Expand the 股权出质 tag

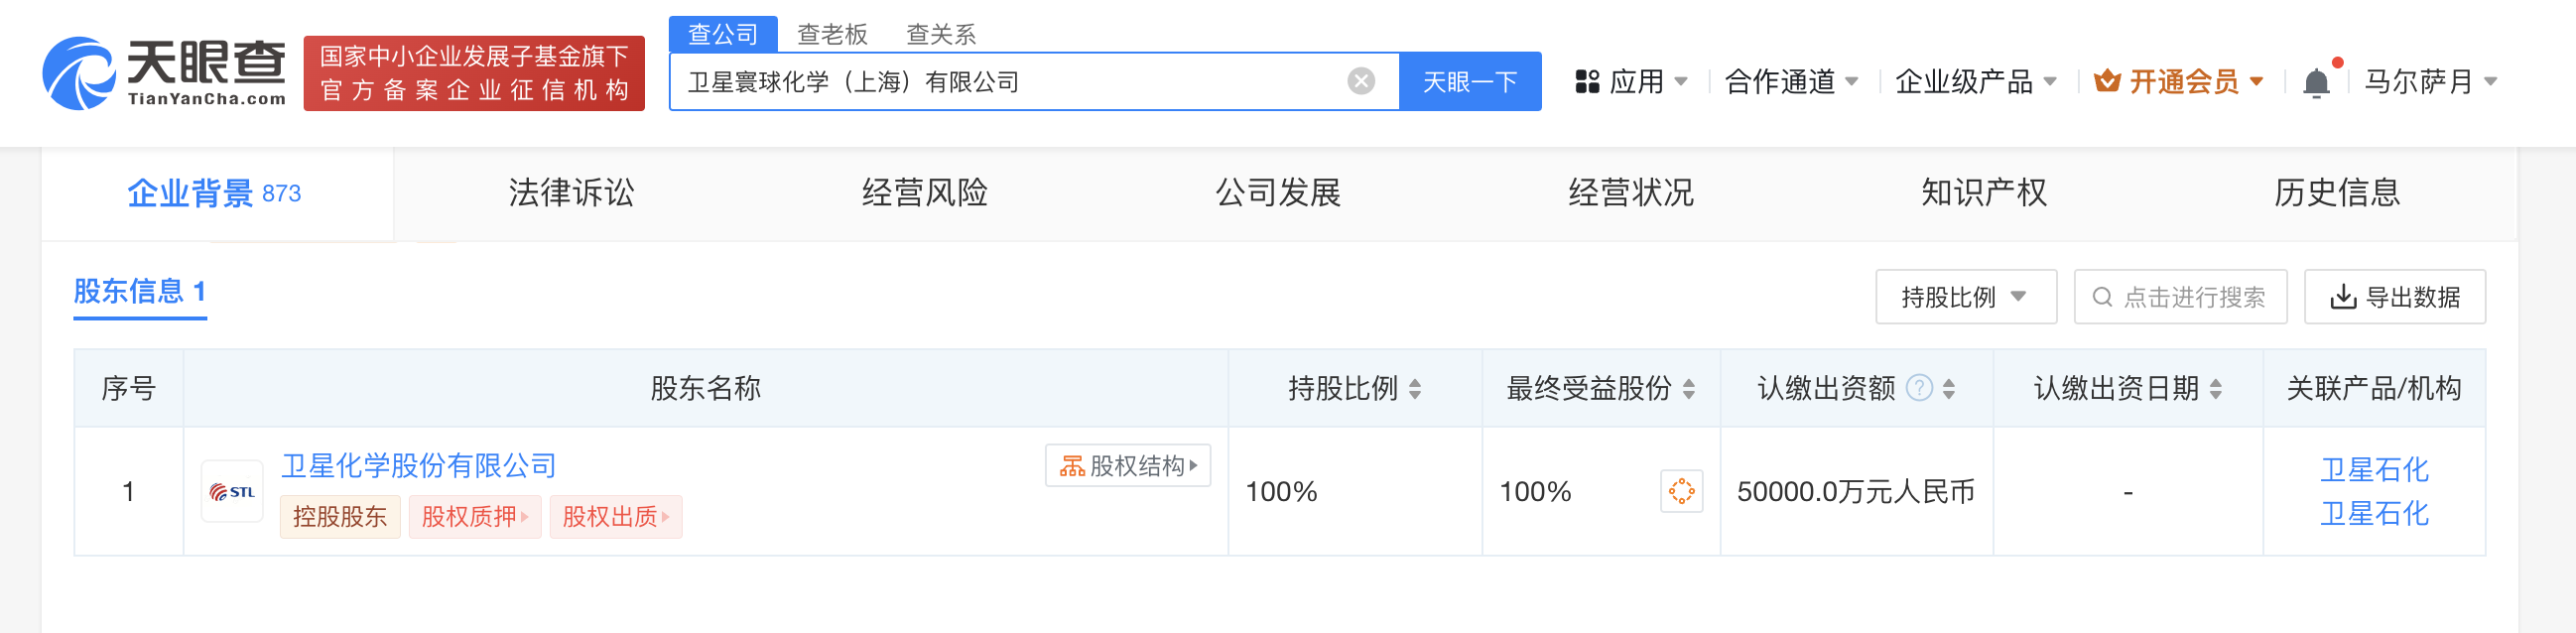pyautogui.click(x=615, y=516)
